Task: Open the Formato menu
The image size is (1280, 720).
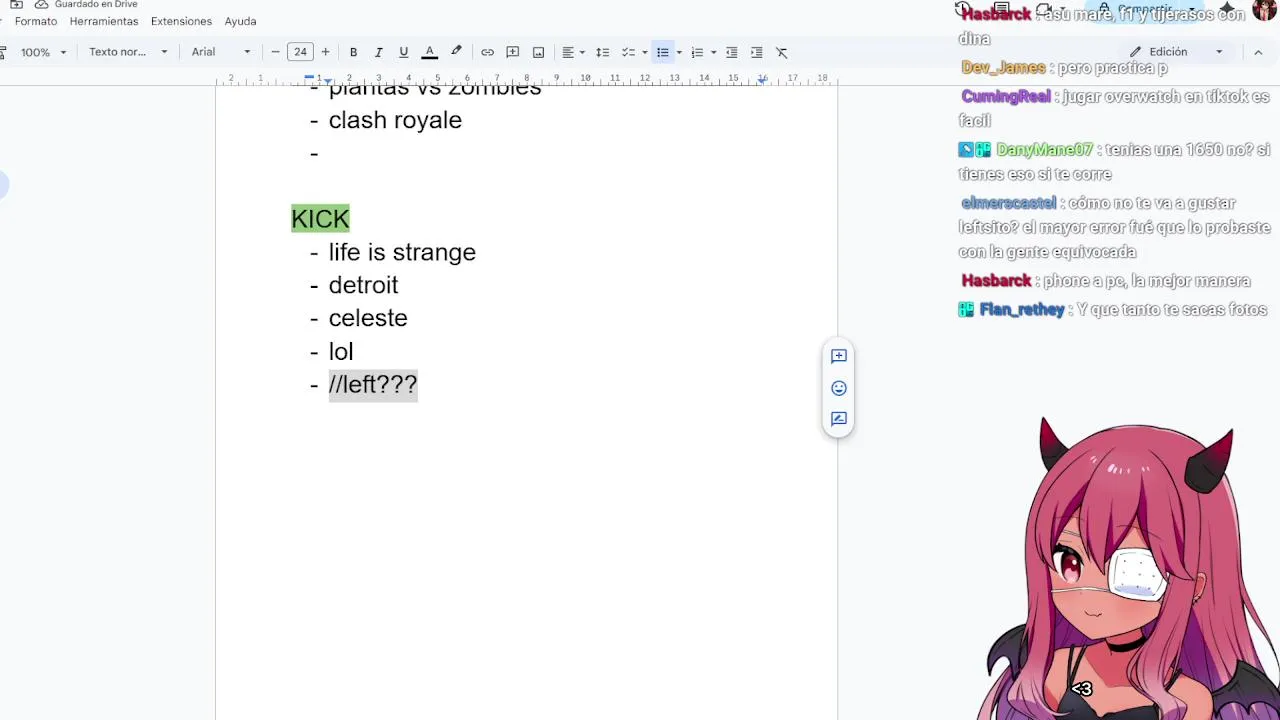Action: (x=36, y=21)
